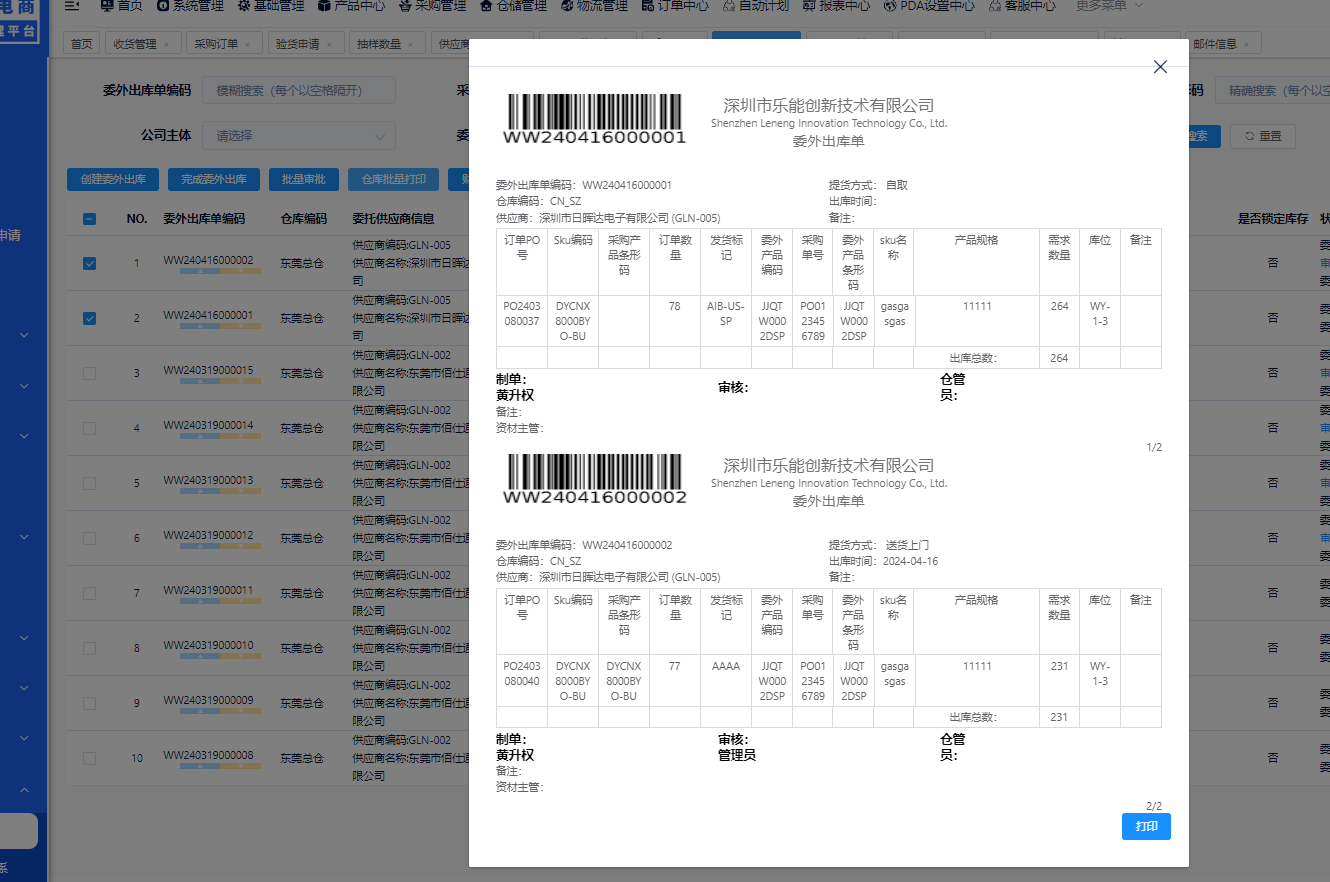Screen dimensions: 1330x882
Task: Uncheck the row 1 checkbox WW240416000002
Action: point(90,263)
